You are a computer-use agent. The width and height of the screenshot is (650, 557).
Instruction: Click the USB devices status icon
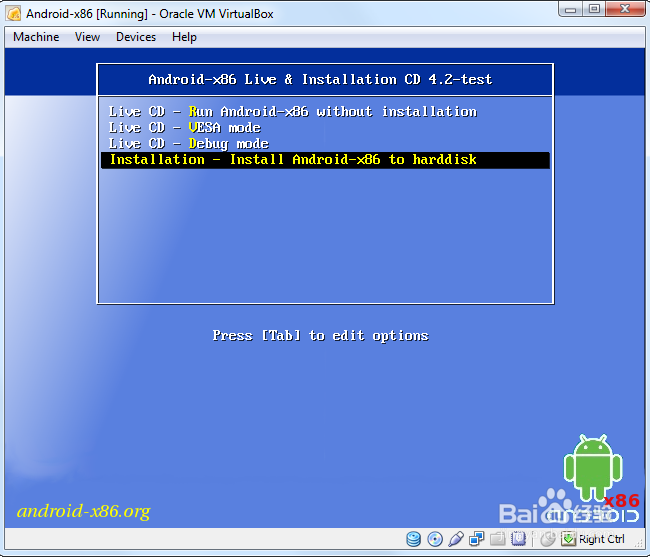click(x=456, y=539)
